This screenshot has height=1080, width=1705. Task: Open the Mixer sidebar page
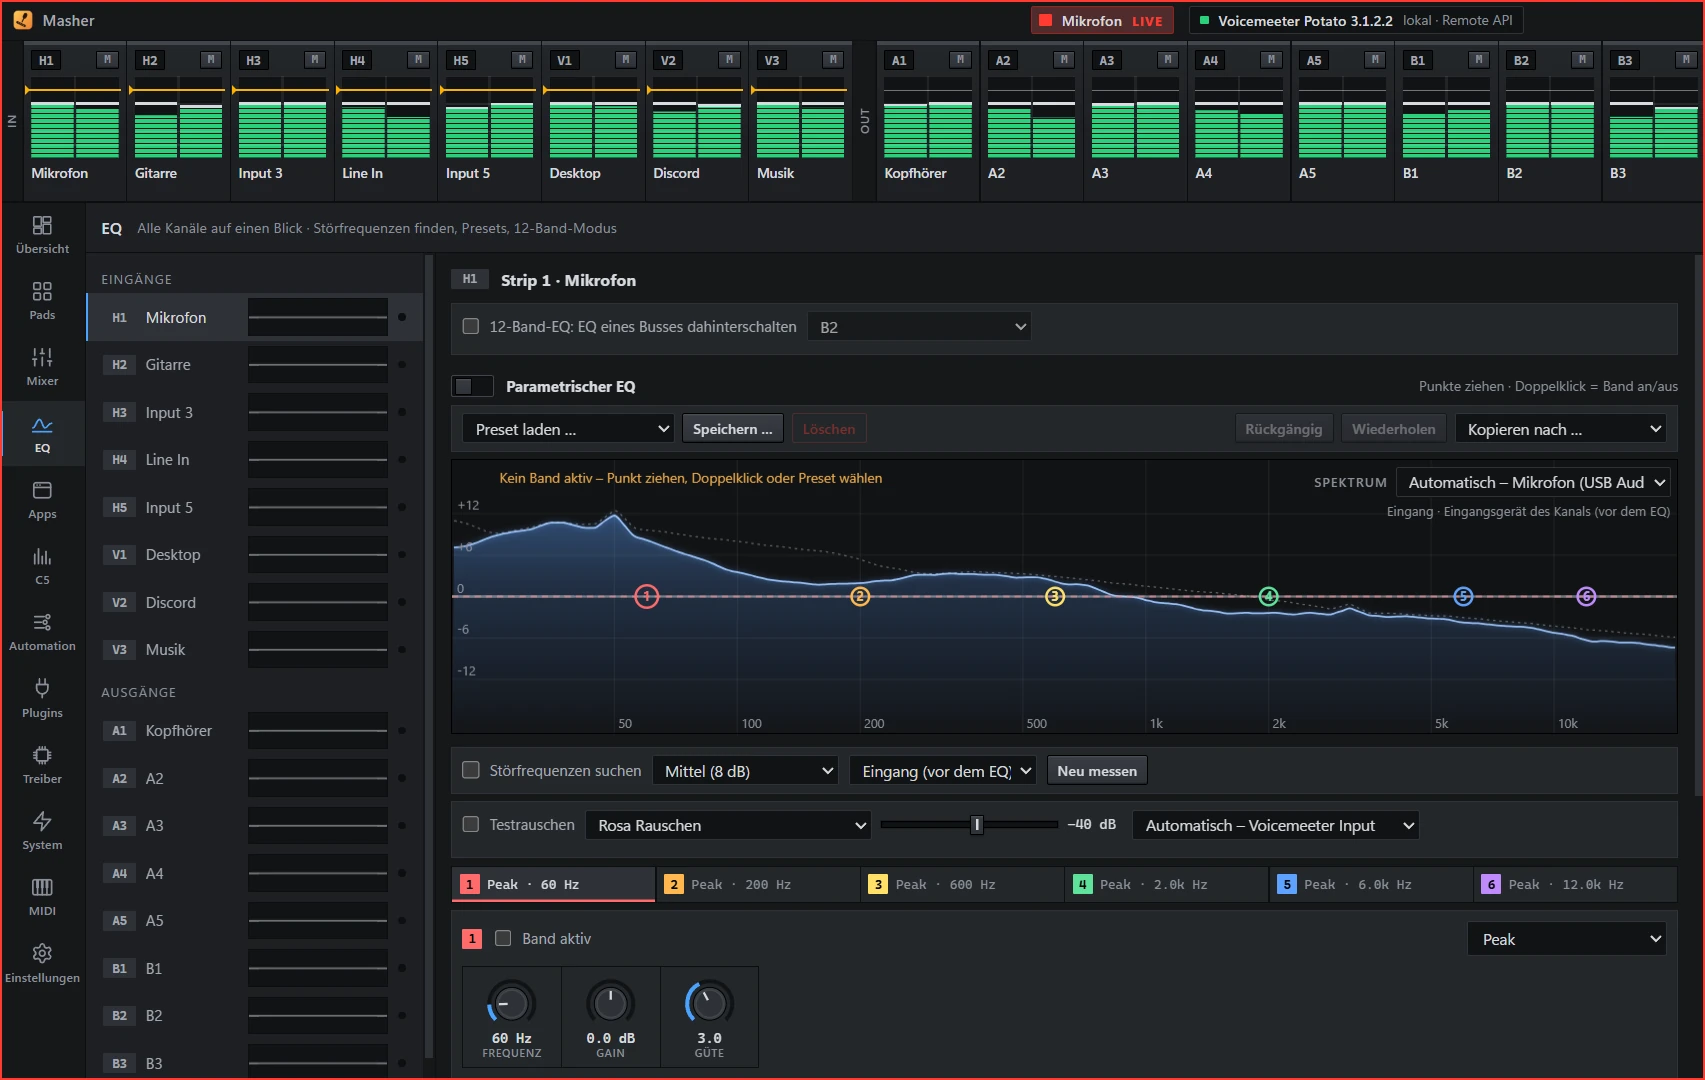[x=42, y=367]
